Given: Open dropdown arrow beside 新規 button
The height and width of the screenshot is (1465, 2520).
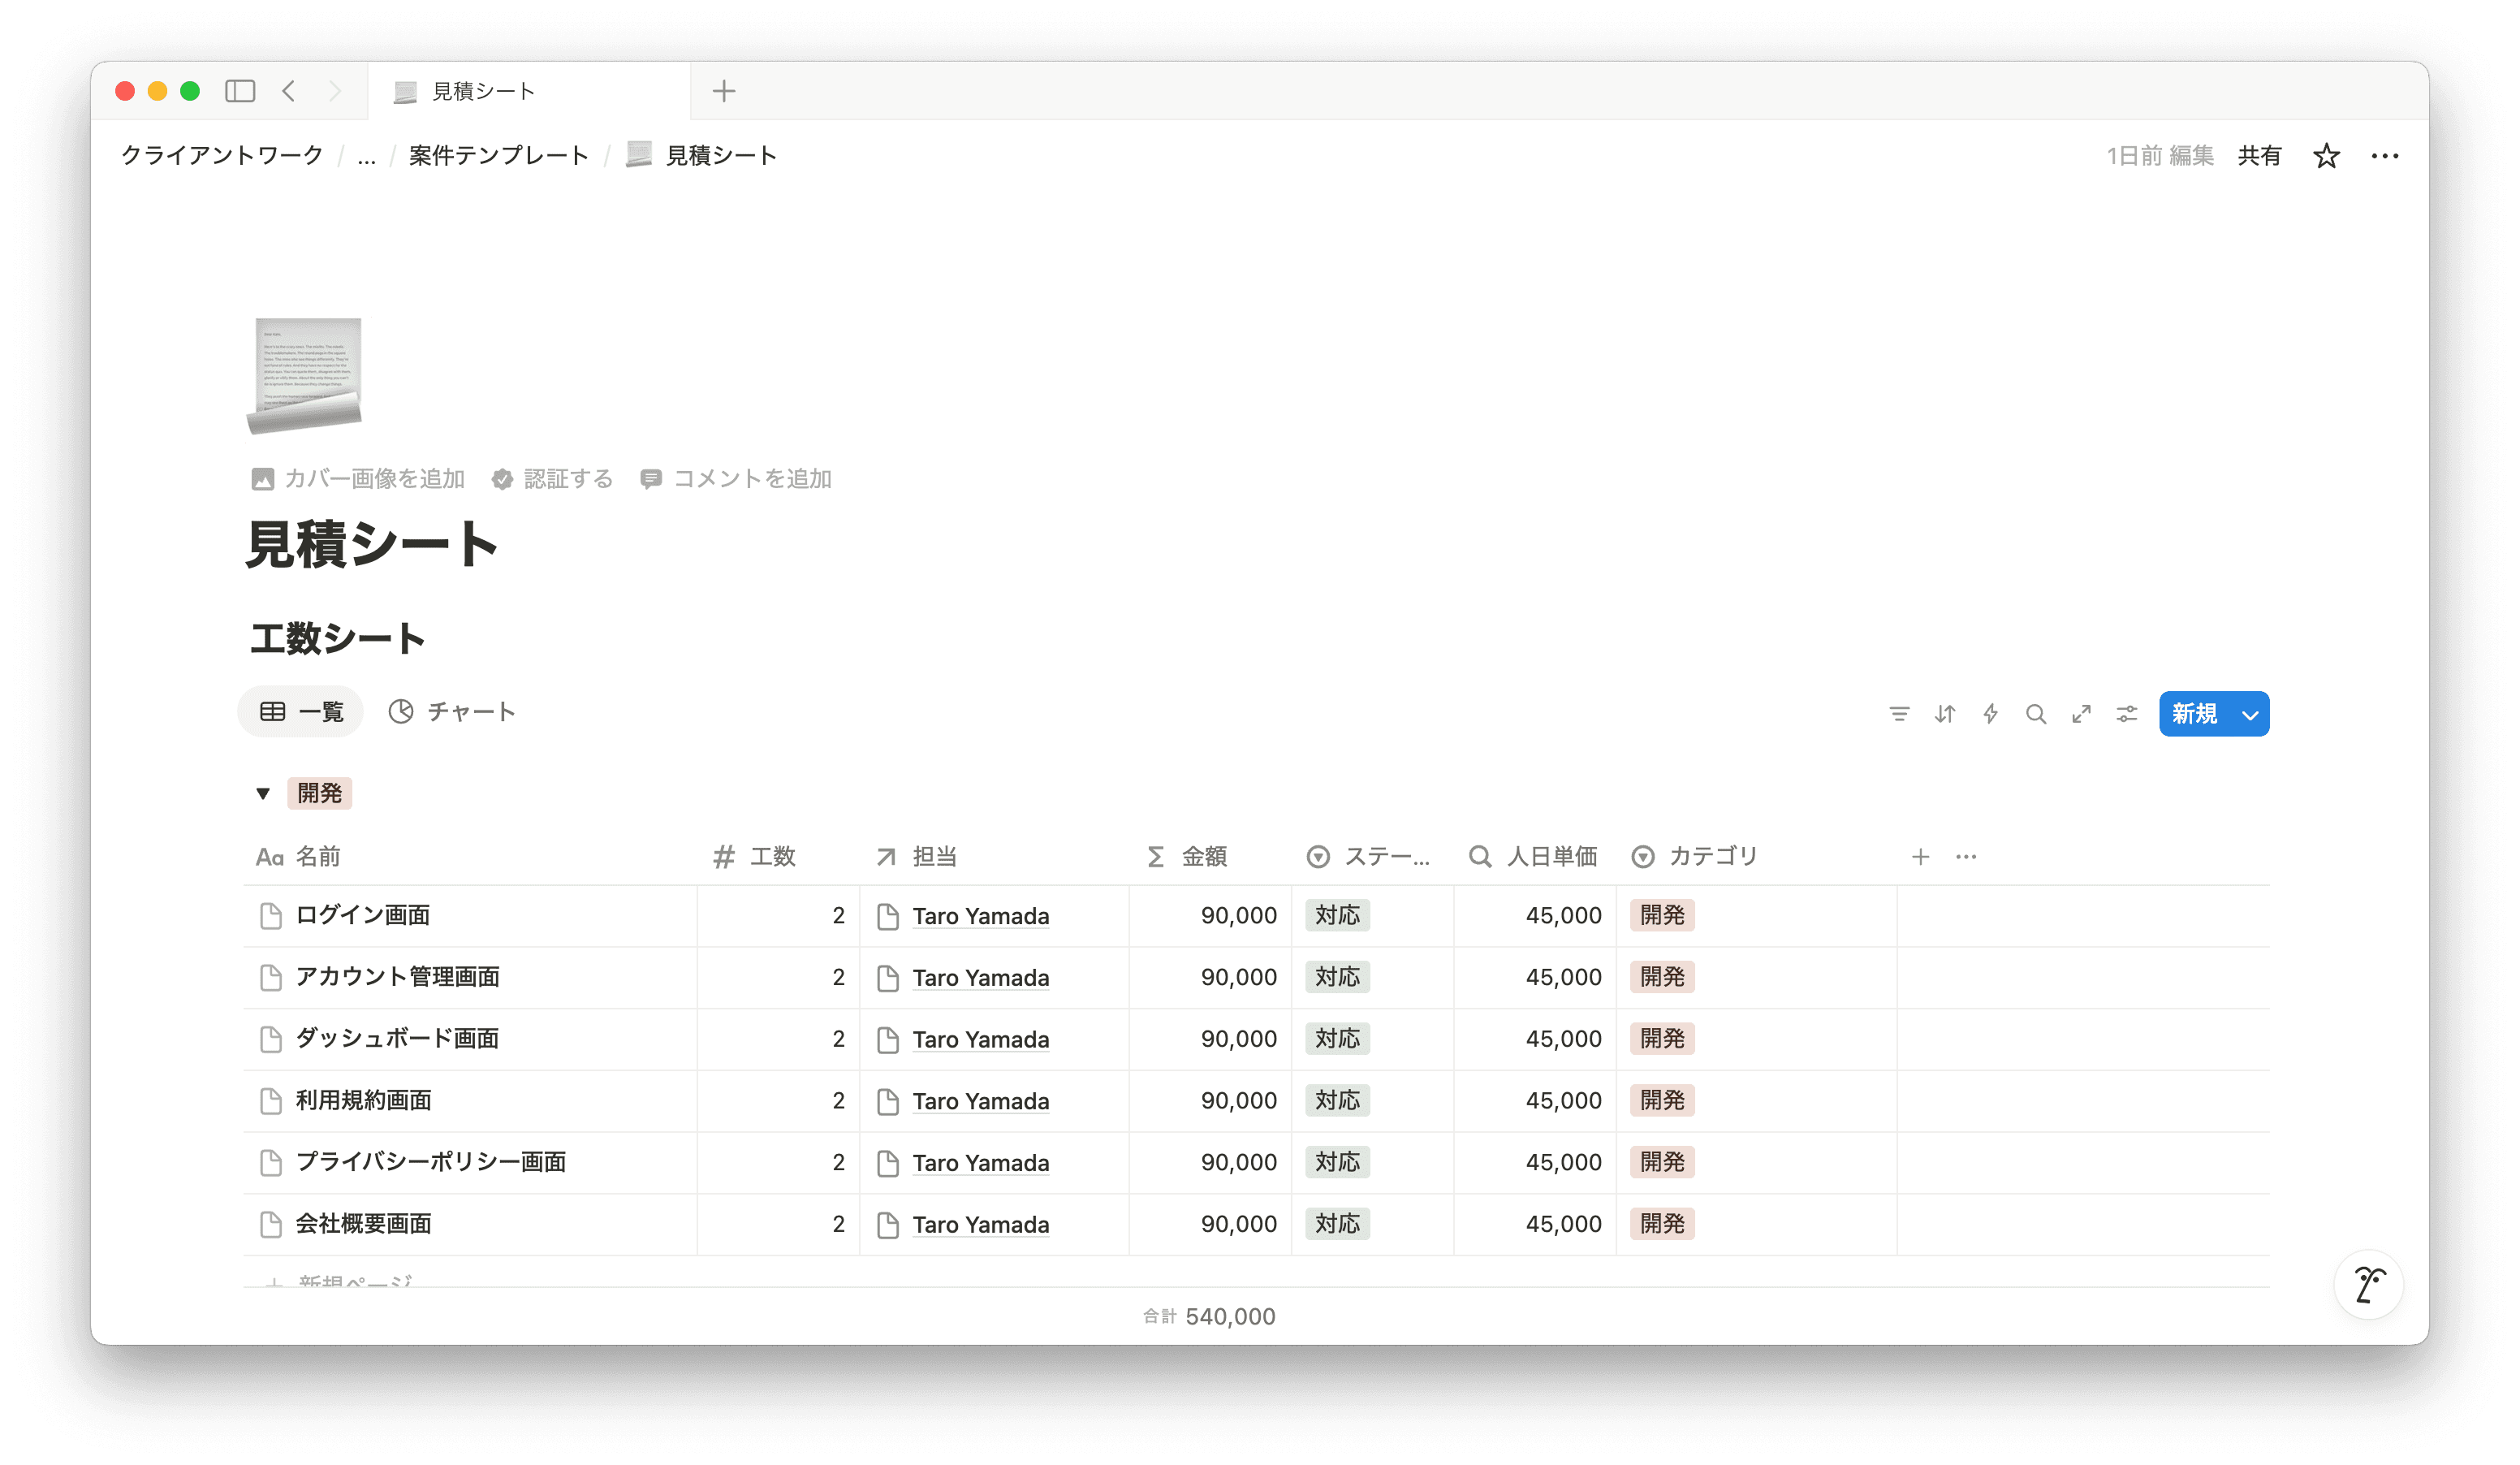Looking at the screenshot, I should (2250, 714).
